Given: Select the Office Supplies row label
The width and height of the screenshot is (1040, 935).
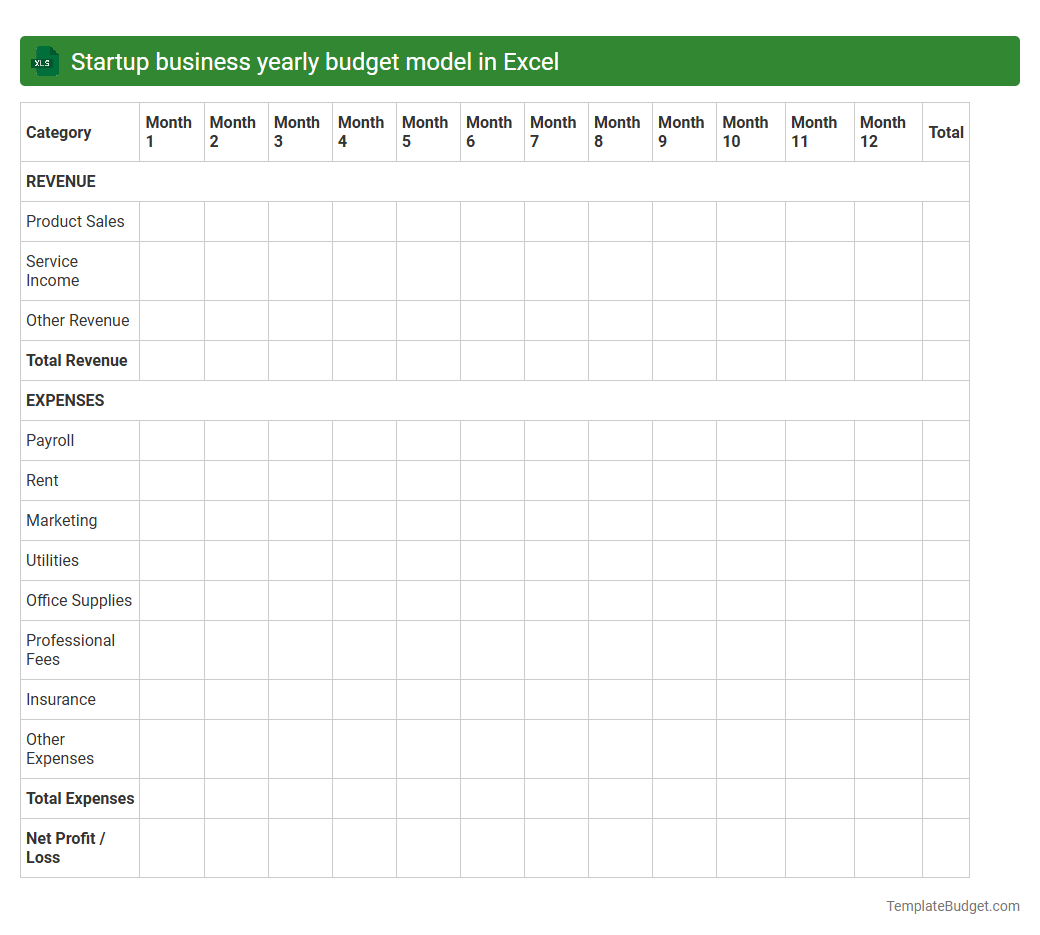Looking at the screenshot, I should tap(79, 600).
